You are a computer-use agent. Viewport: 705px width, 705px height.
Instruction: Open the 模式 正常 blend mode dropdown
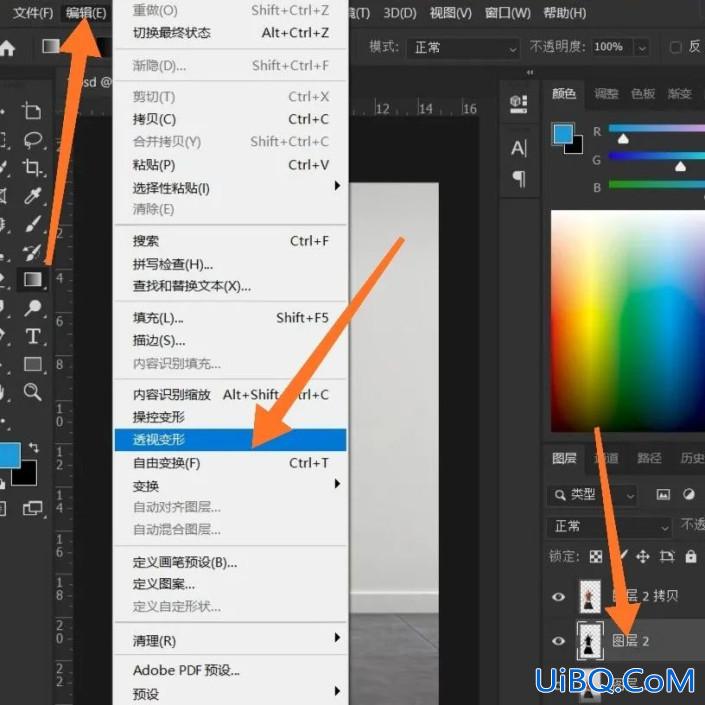pyautogui.click(x=463, y=47)
